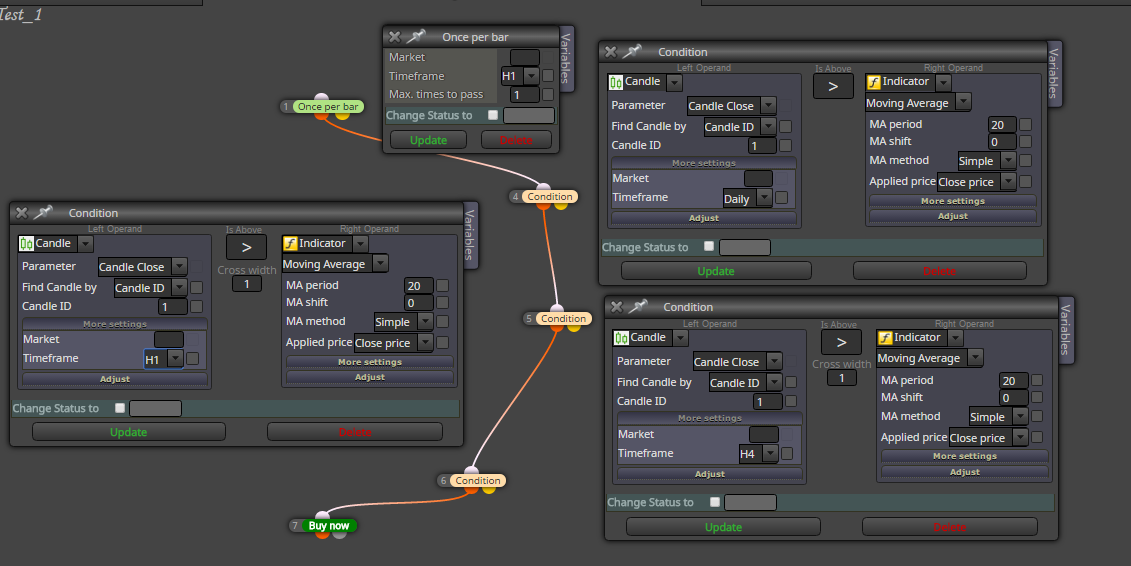Toggle Change Status to checkbox in Once per bar
Image resolution: width=1131 pixels, height=566 pixels.
coord(493,115)
